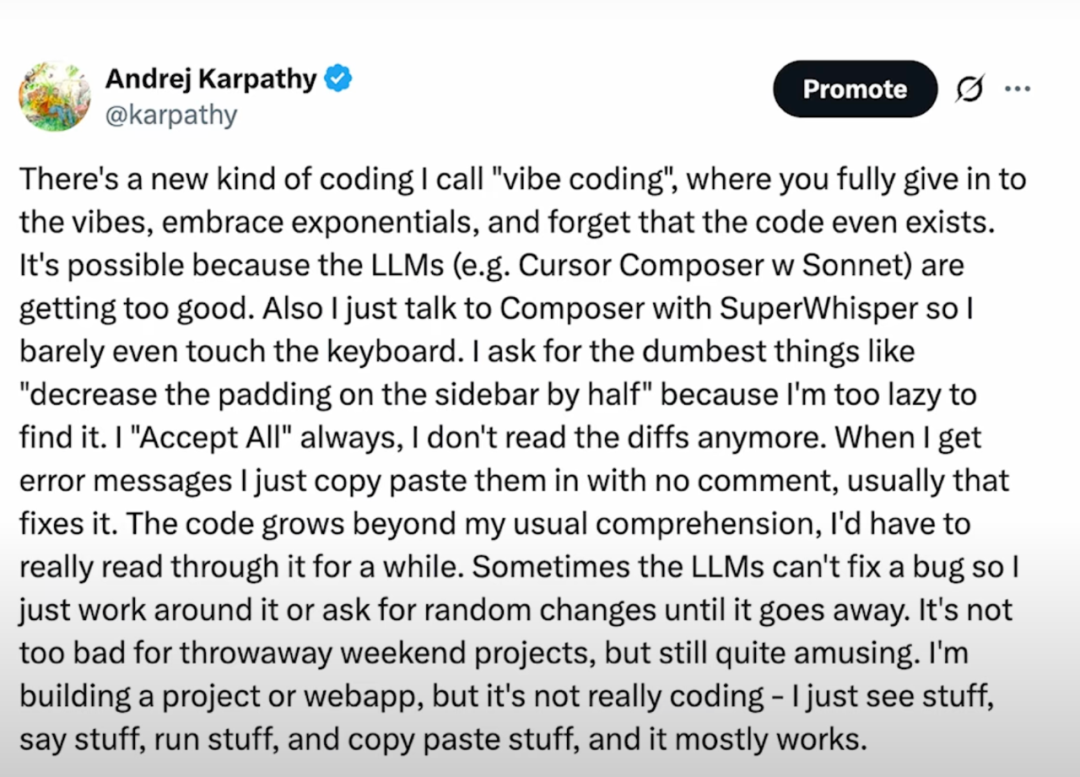Click the word "keyboard" in the tweet
The width and height of the screenshot is (1080, 777).
(391, 351)
